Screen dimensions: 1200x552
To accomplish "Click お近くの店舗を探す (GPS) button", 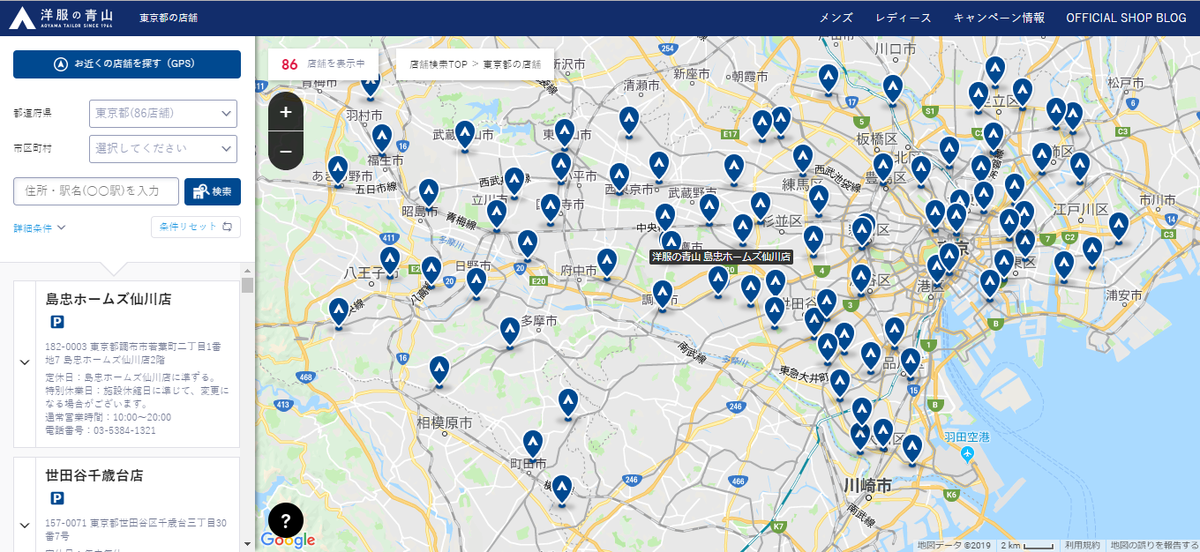I will (x=127, y=64).
